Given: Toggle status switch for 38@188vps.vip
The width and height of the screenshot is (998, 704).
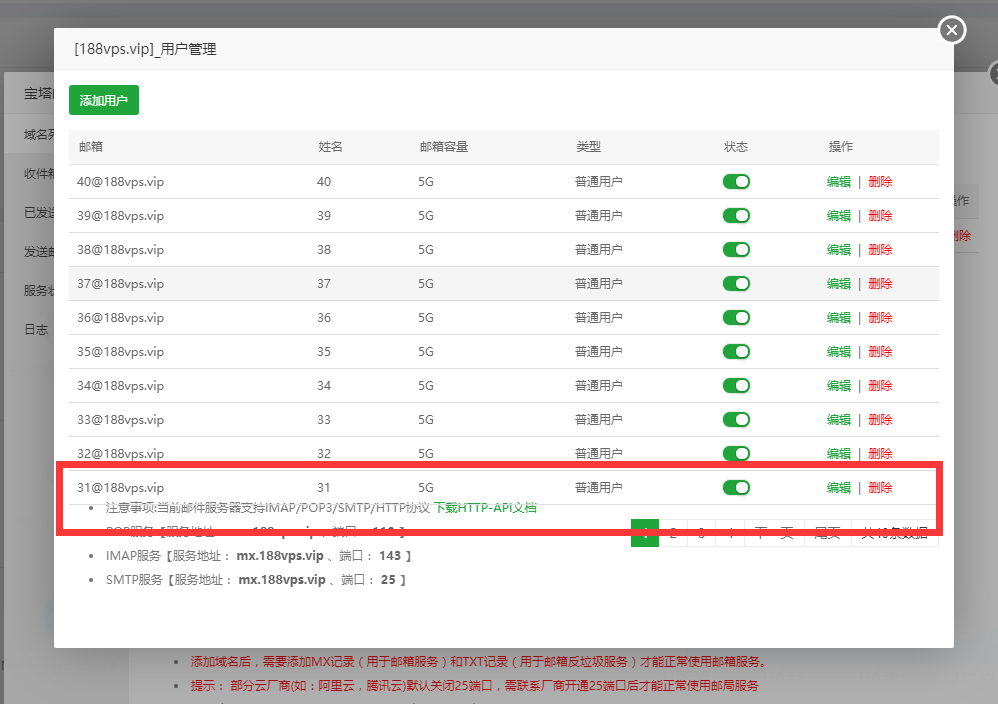Looking at the screenshot, I should pos(736,250).
